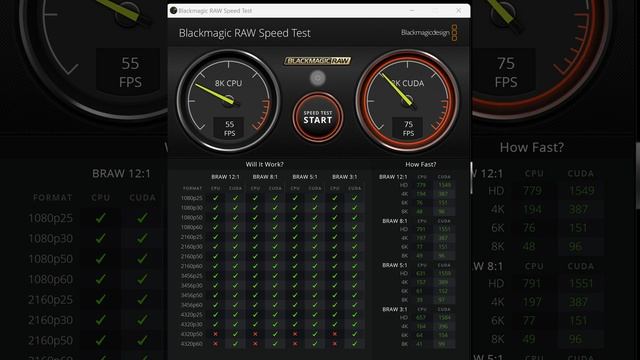The width and height of the screenshot is (640, 360).
Task: Click the 8K CUDA gauge dial
Action: tap(407, 100)
